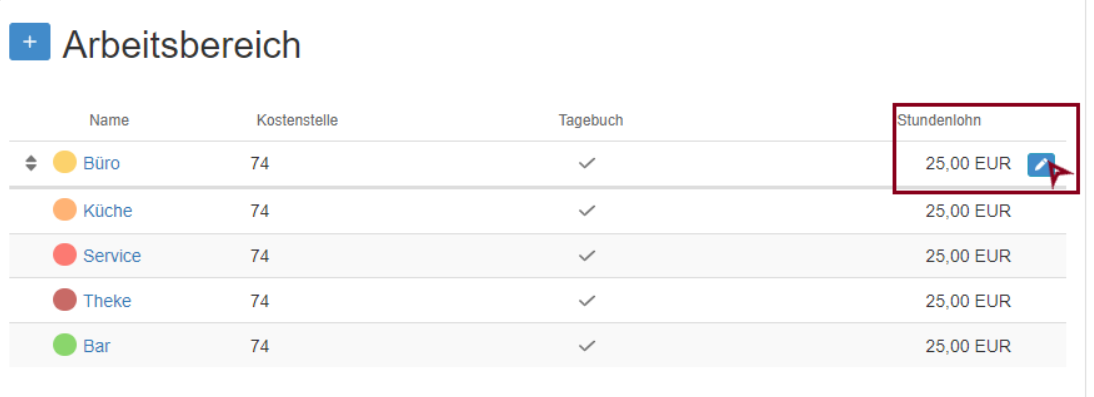Open the Service work area link
The height and width of the screenshot is (397, 1094).
pos(112,255)
